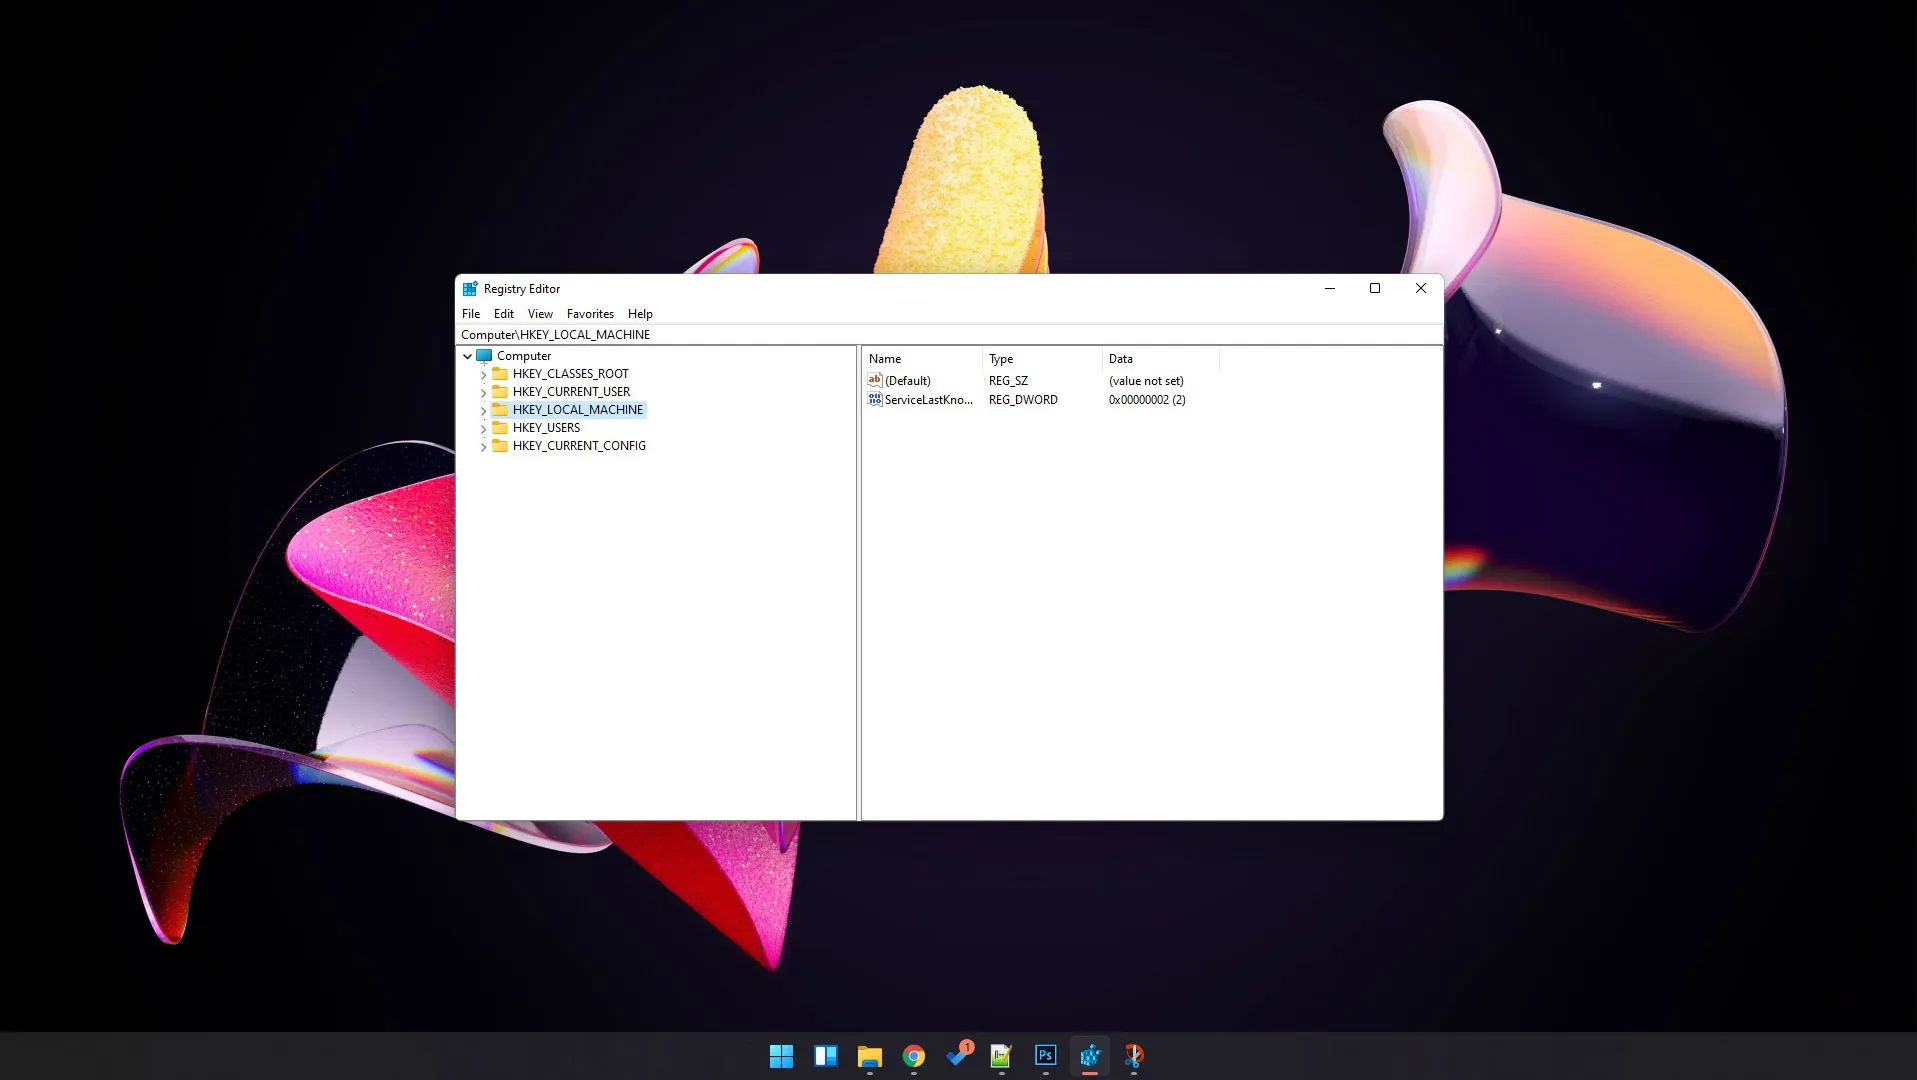Select the HKEY_CURRENT_CONFIG key
The height and width of the screenshot is (1080, 1917).
(578, 446)
